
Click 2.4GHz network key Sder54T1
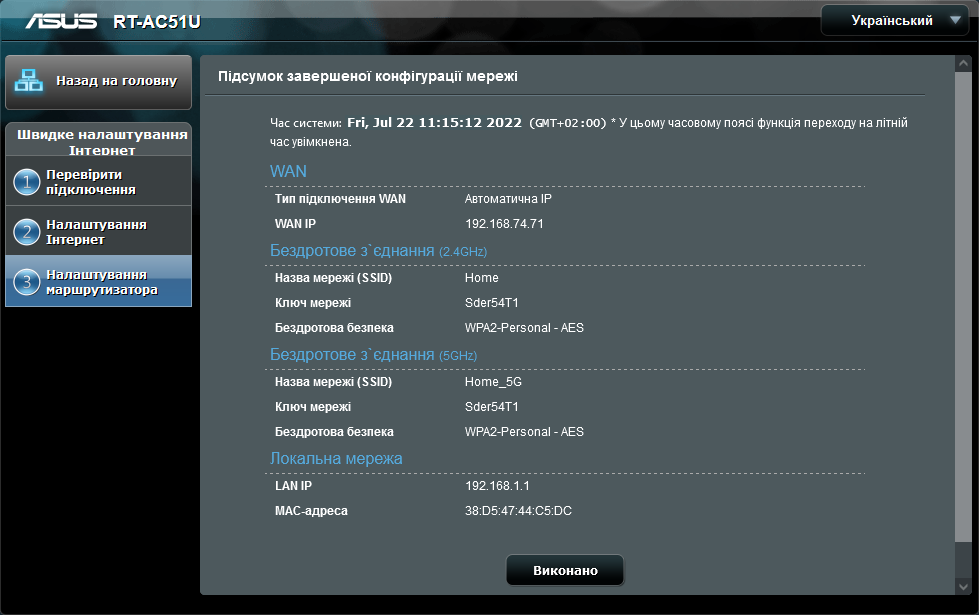point(491,303)
